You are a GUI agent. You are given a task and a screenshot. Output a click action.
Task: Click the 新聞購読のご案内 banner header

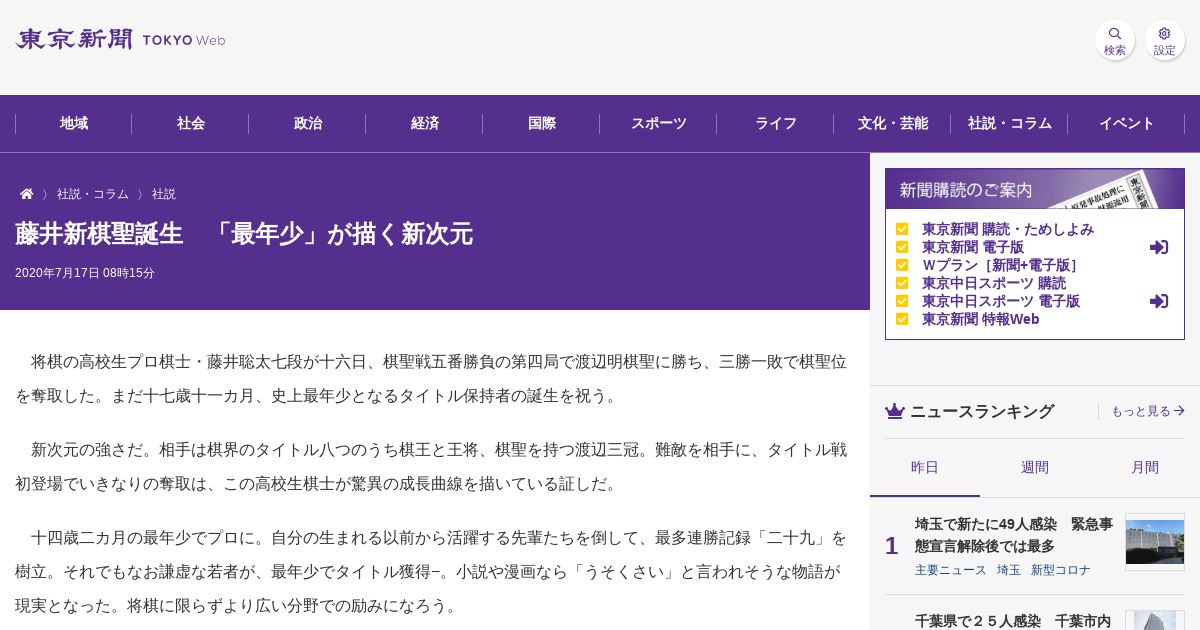click(x=1035, y=189)
